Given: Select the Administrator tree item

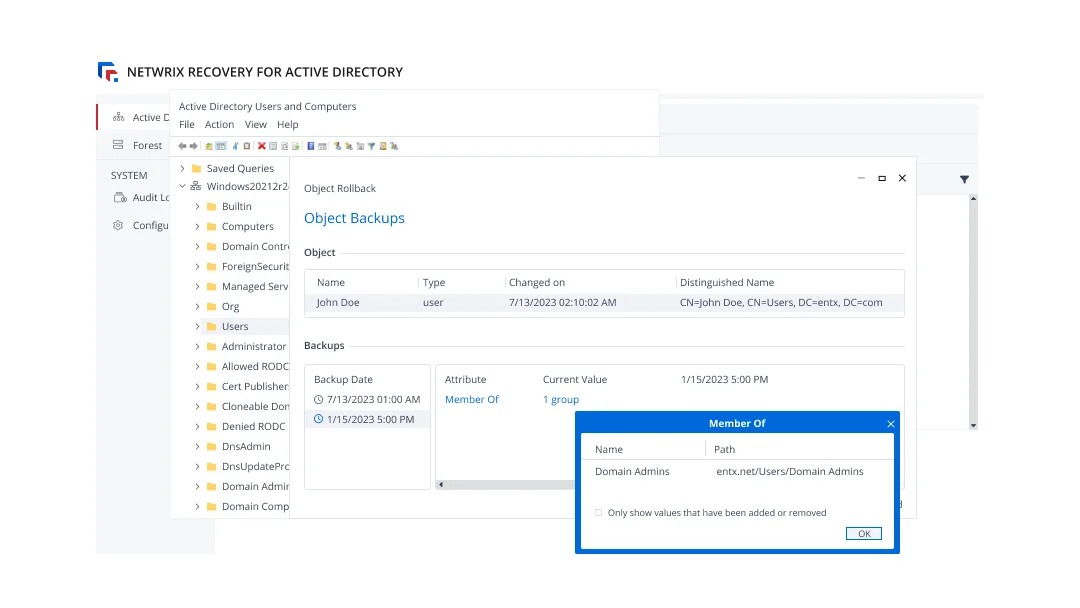Looking at the screenshot, I should tap(253, 346).
